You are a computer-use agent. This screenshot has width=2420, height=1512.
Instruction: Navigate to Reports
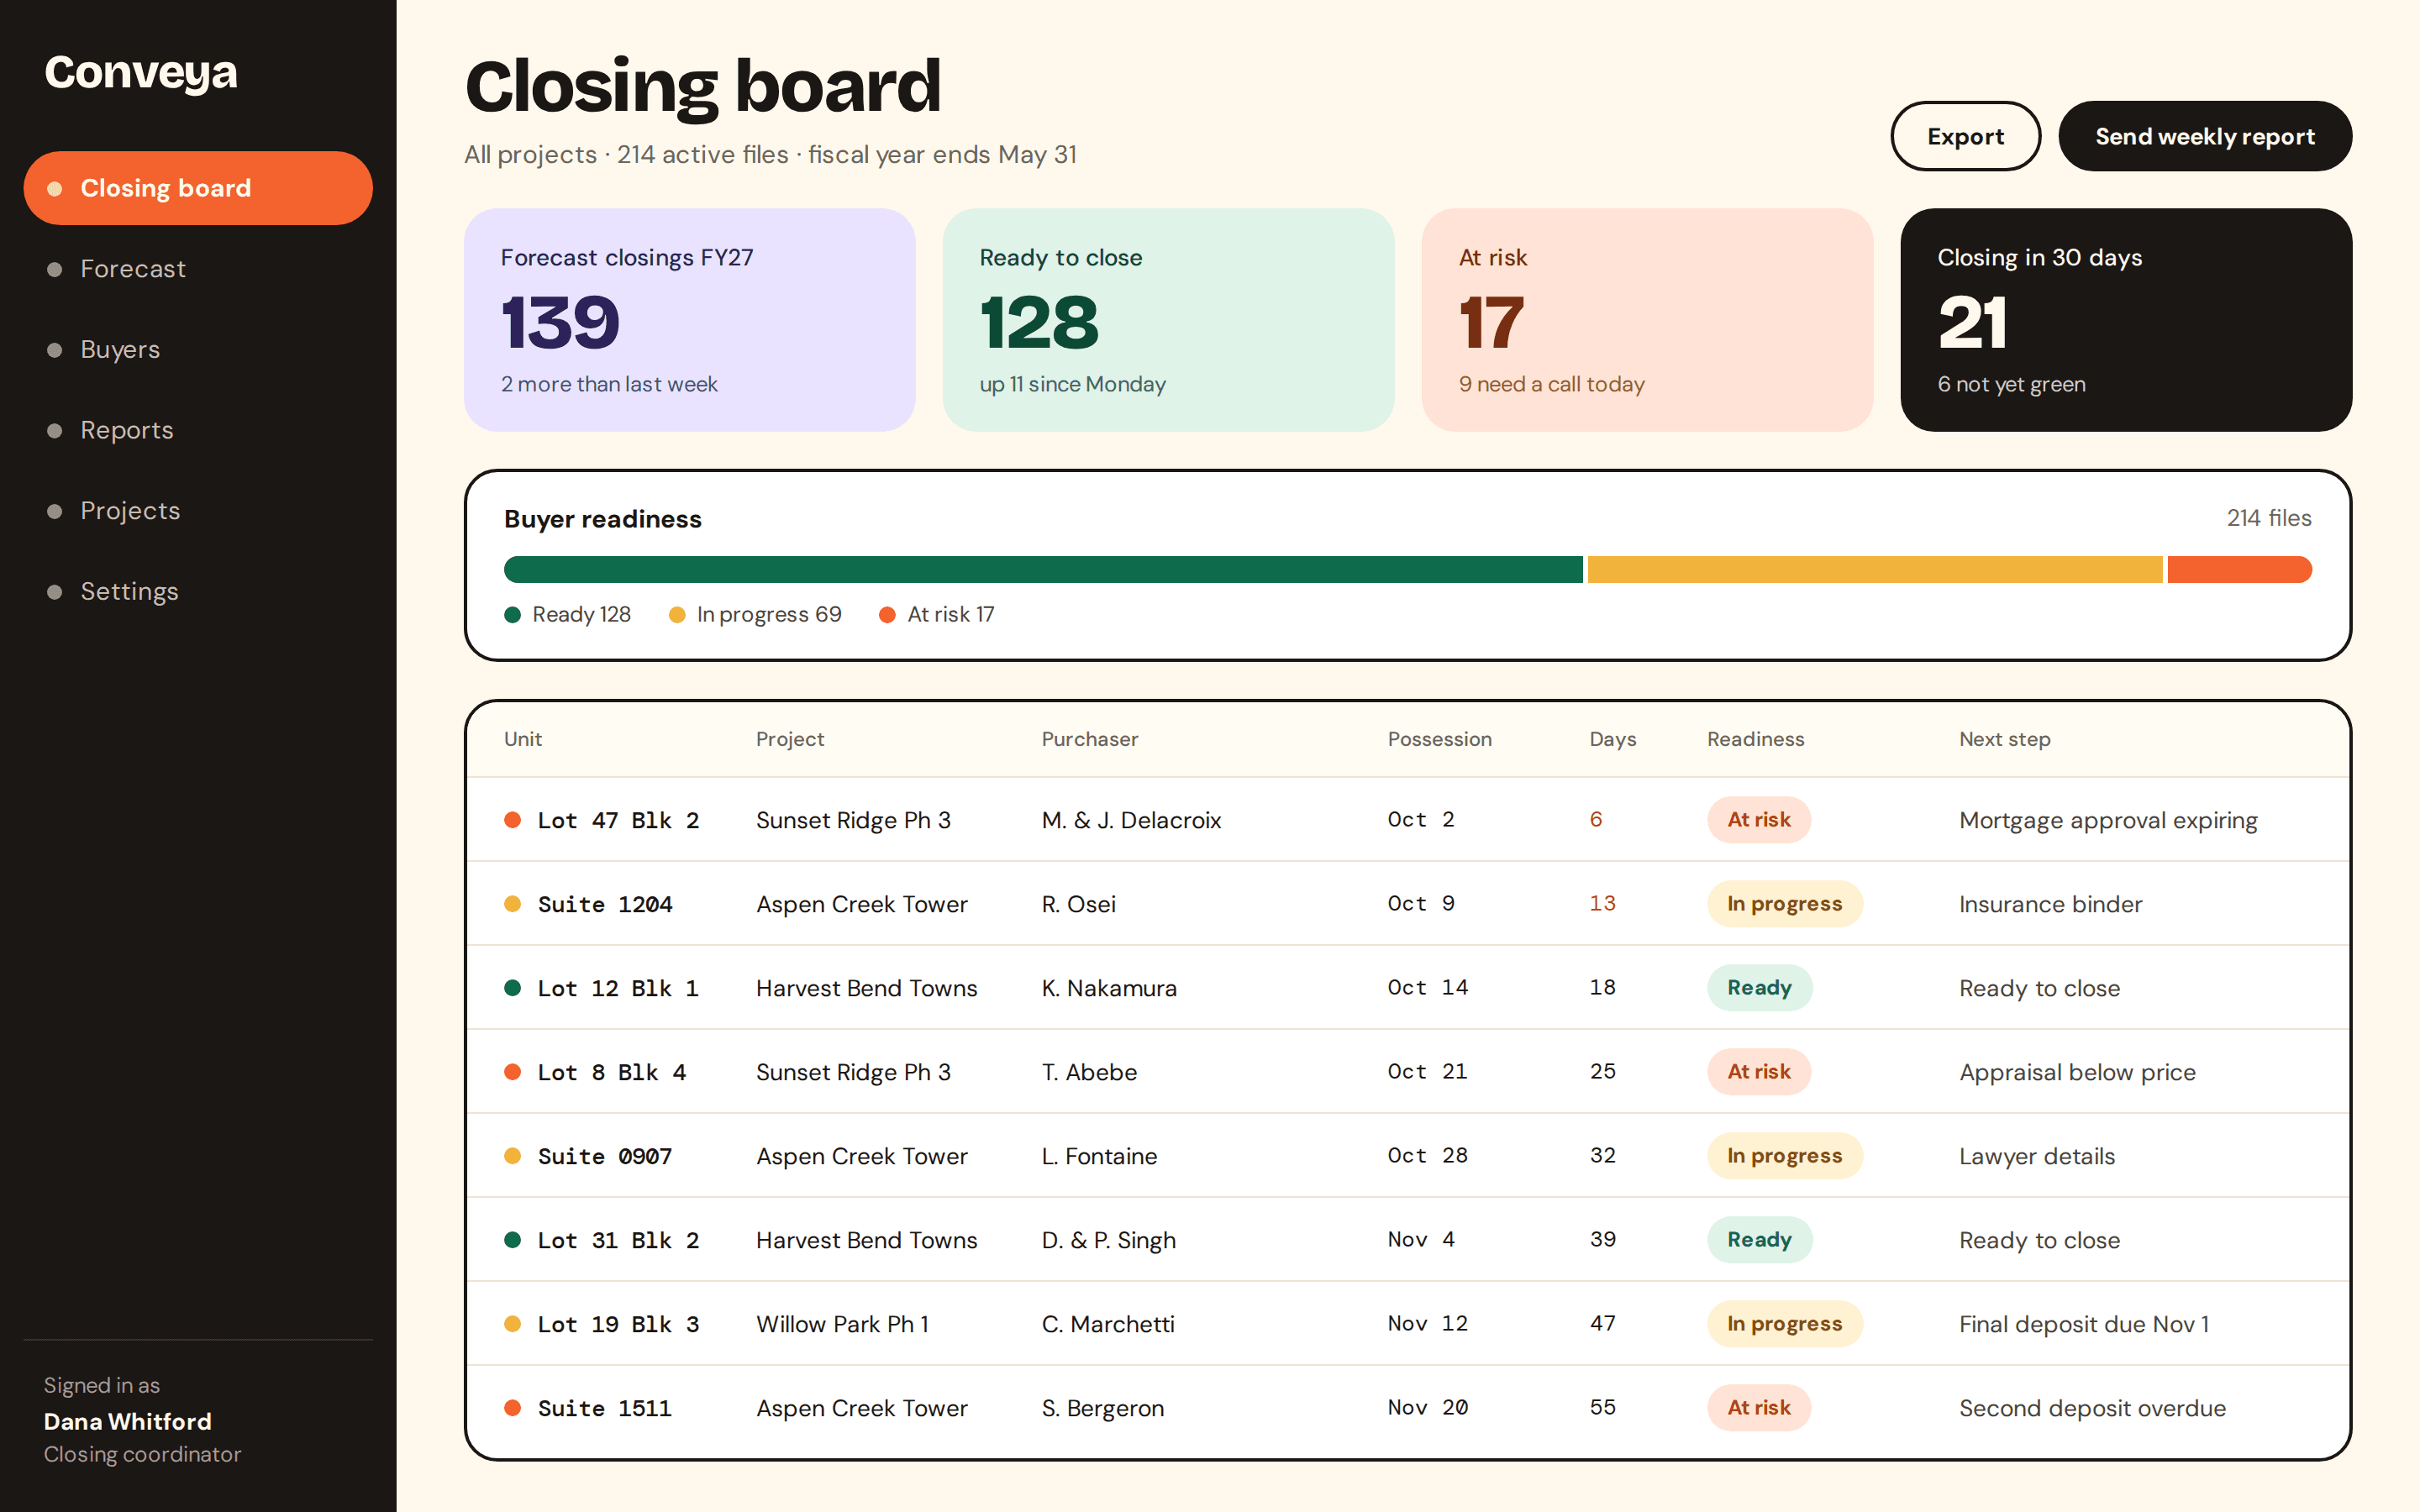(x=198, y=430)
